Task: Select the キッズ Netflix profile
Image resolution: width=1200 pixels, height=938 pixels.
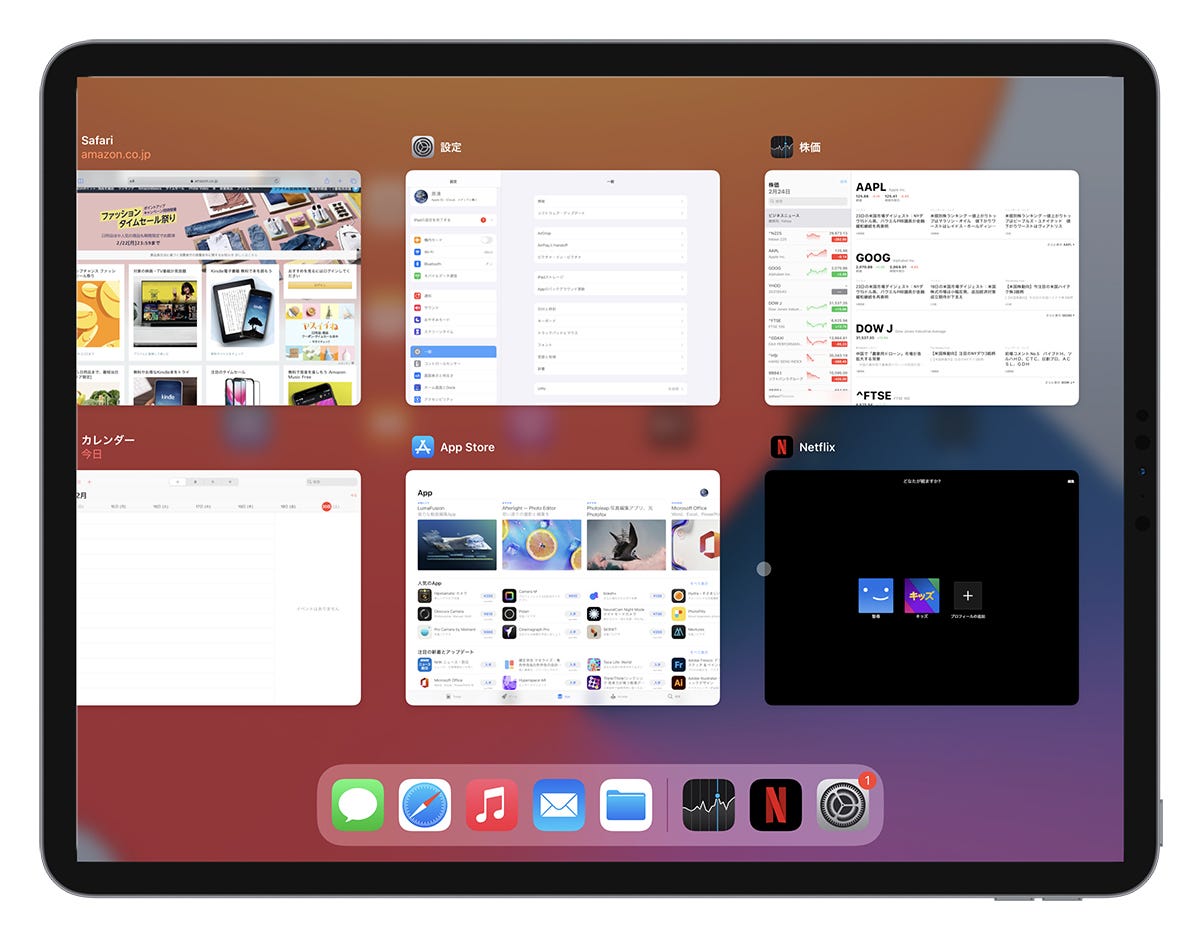Action: point(922,596)
